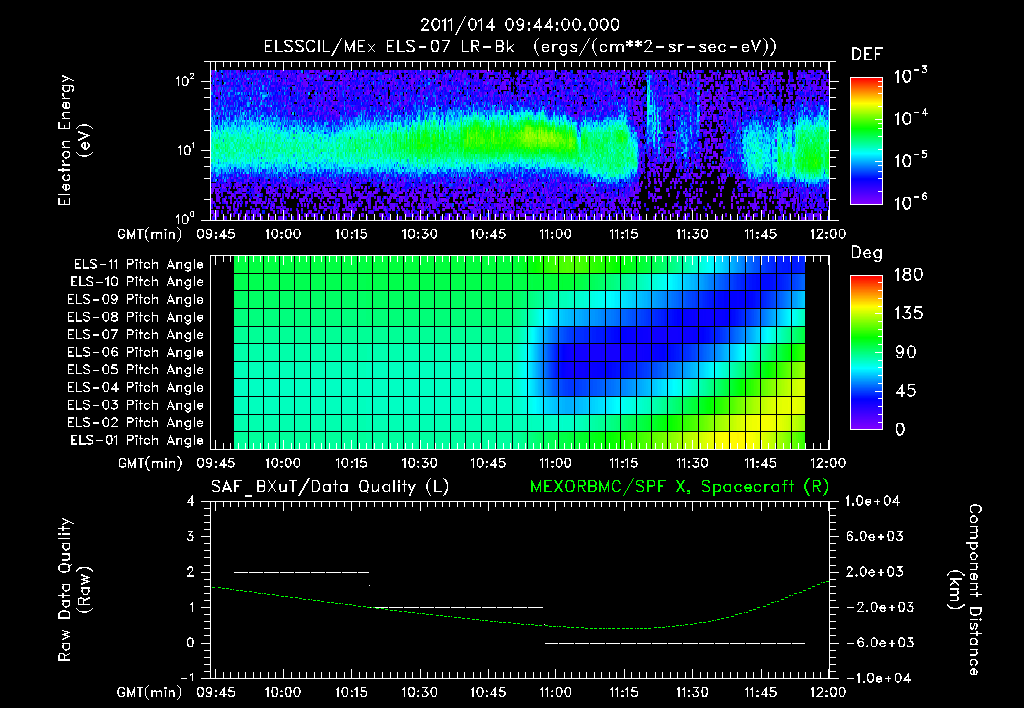
Task: Click the white data quality segment at level 2
Action: pos(301,572)
